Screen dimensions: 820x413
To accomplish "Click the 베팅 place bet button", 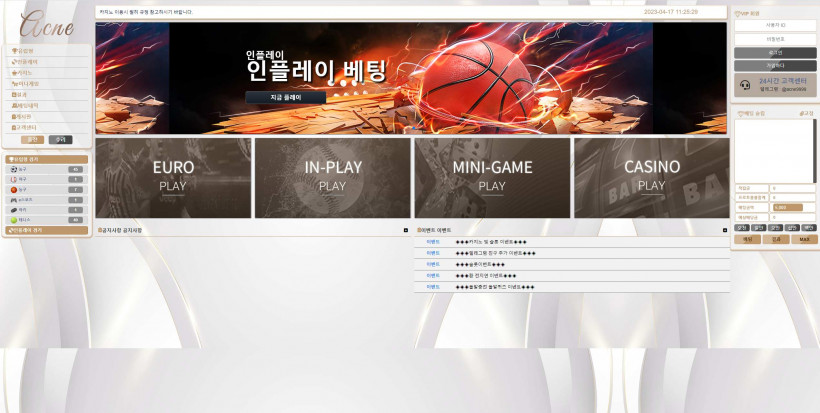I will [747, 239].
